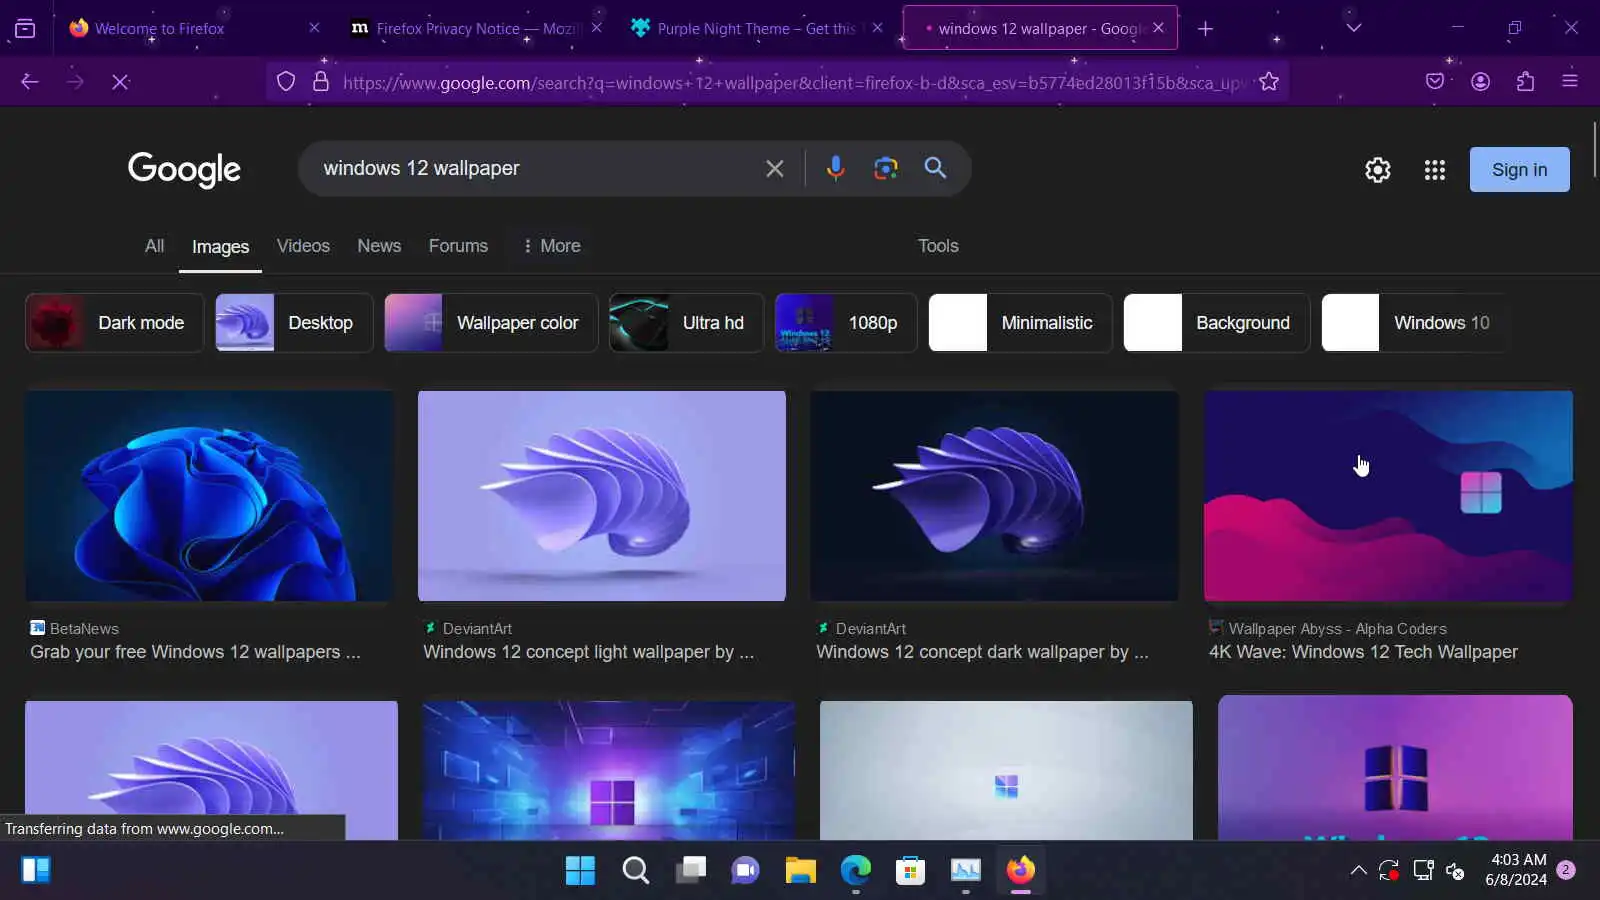Show Videos search results
The width and height of the screenshot is (1600, 900).
coord(303,246)
